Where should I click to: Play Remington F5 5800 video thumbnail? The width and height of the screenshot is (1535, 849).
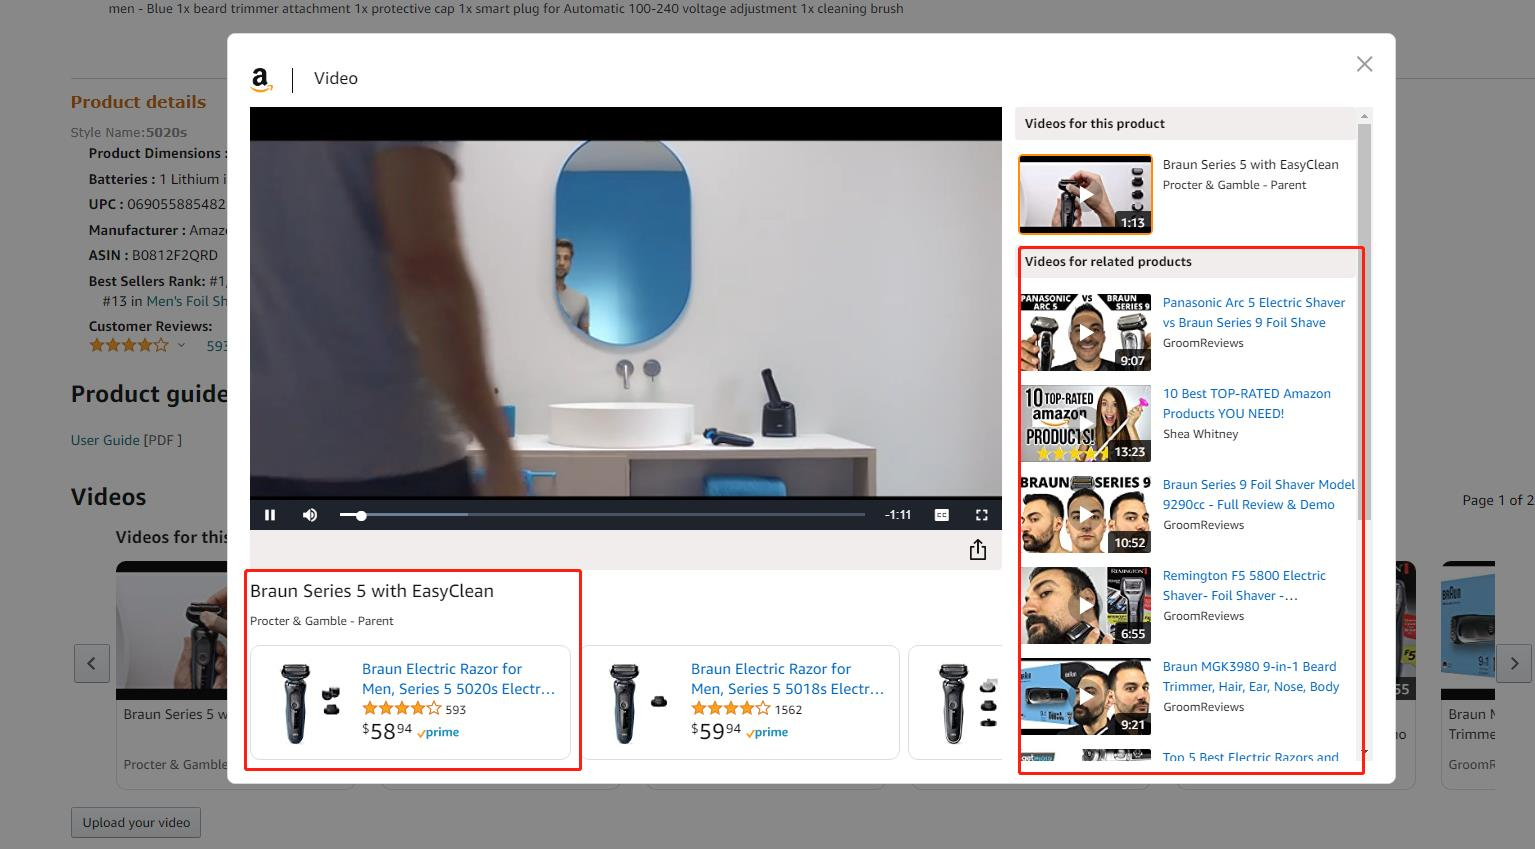coord(1085,605)
